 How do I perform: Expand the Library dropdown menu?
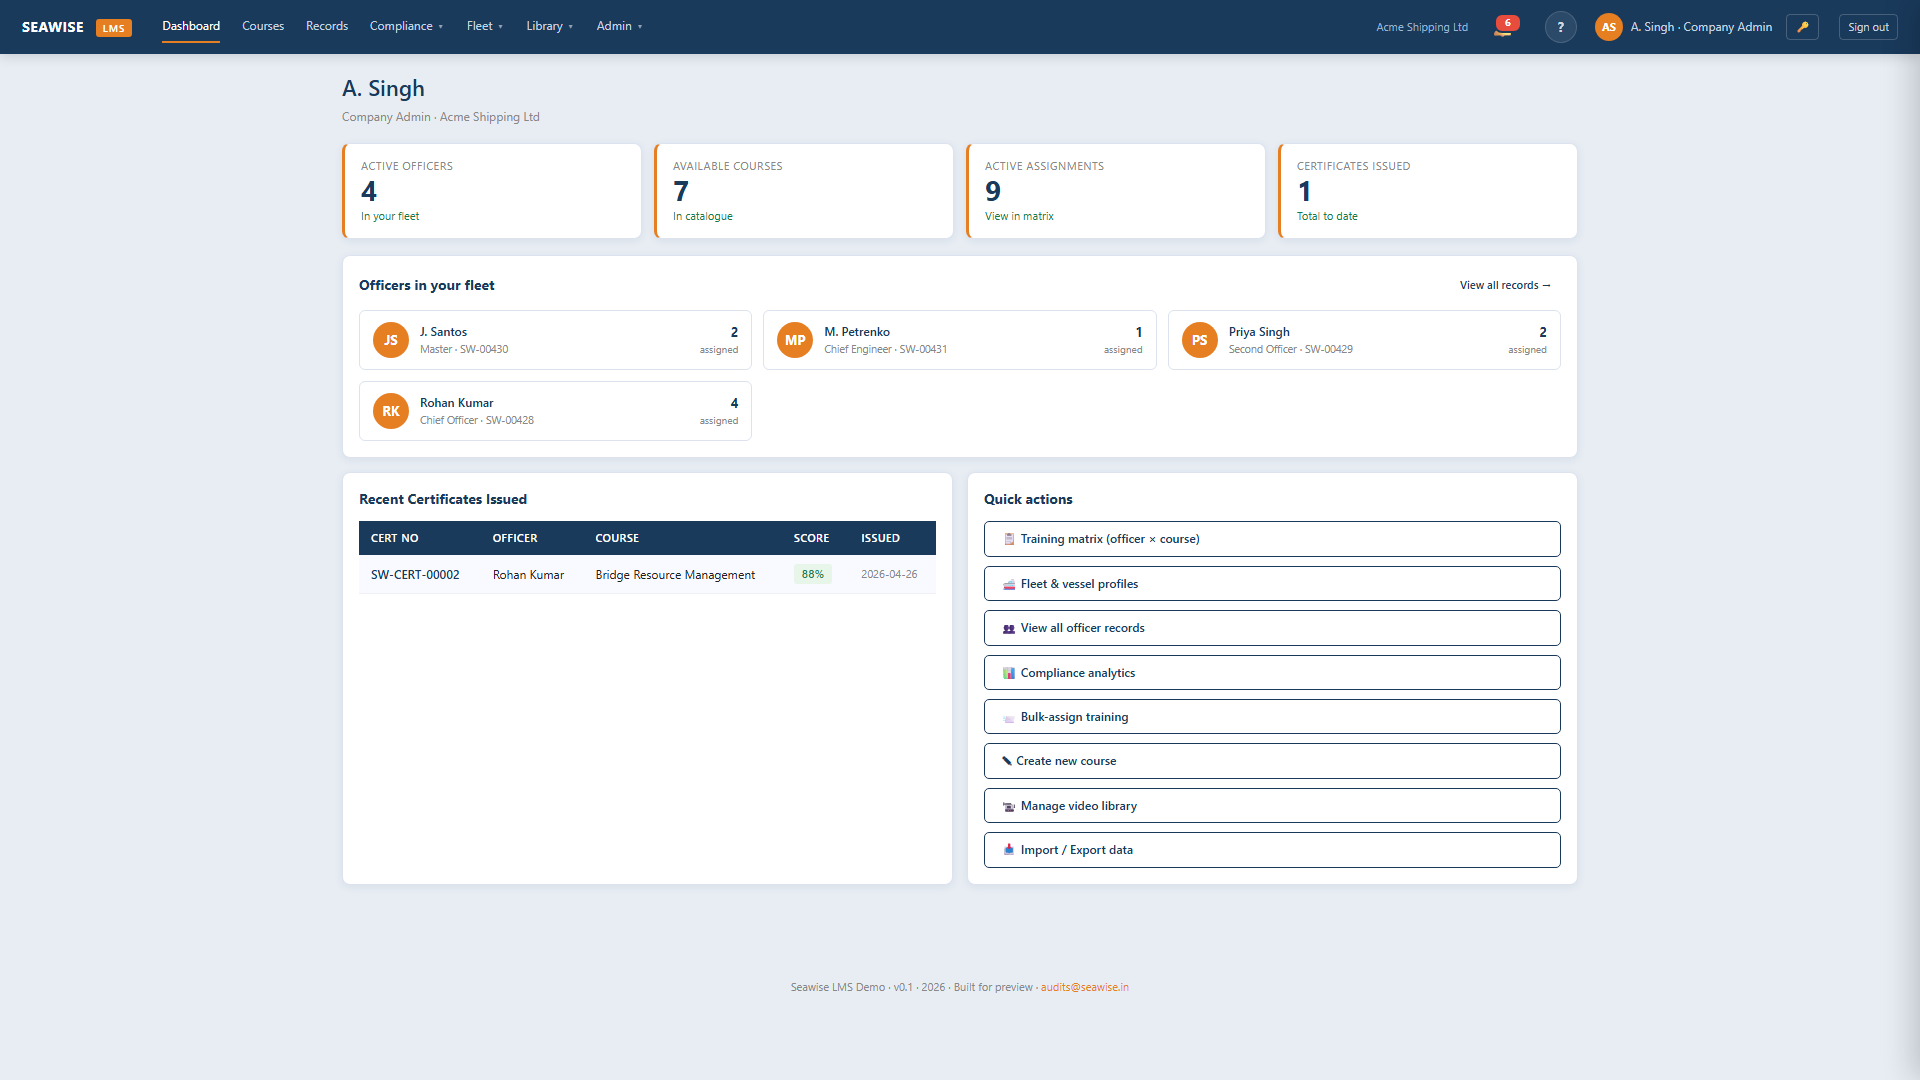549,26
